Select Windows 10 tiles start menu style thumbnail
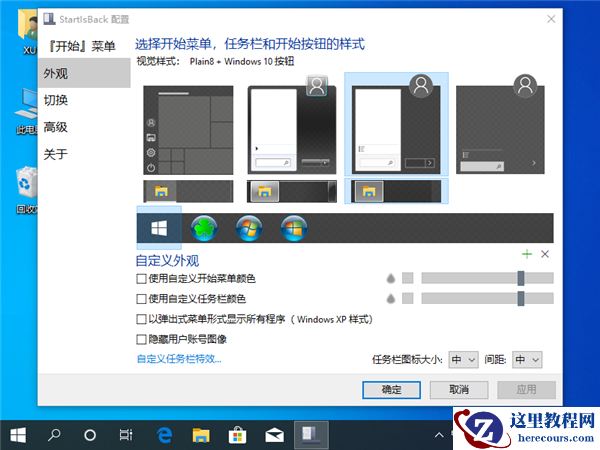Viewport: 600px width, 450px height. [x=188, y=130]
